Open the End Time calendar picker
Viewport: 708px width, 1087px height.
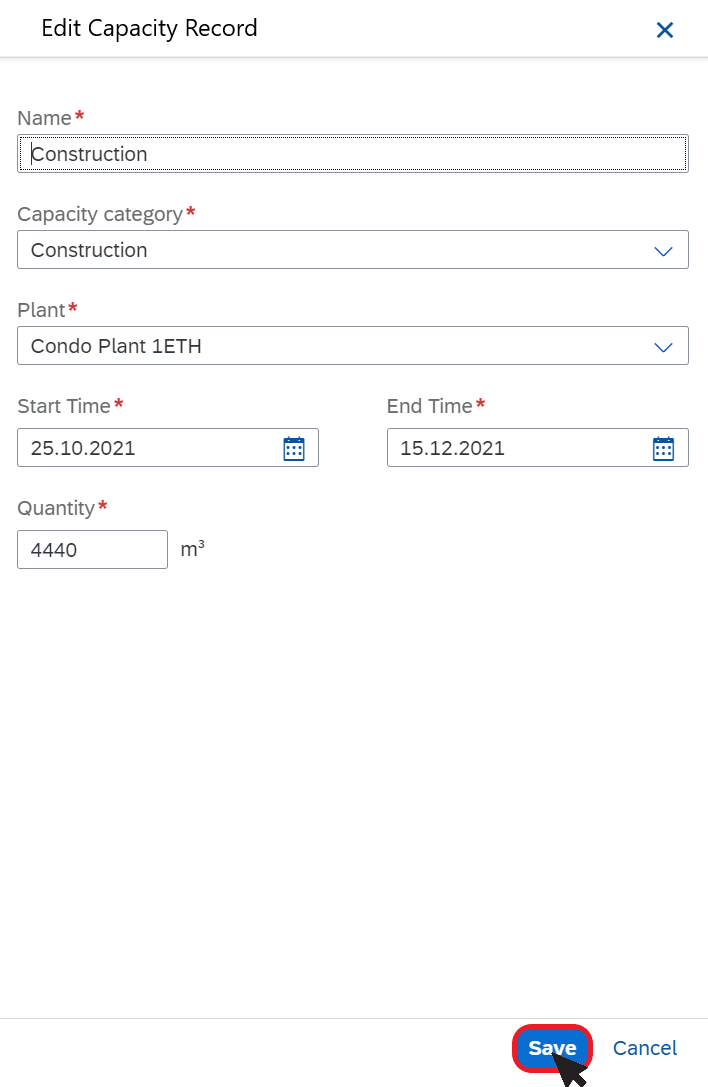(x=664, y=449)
